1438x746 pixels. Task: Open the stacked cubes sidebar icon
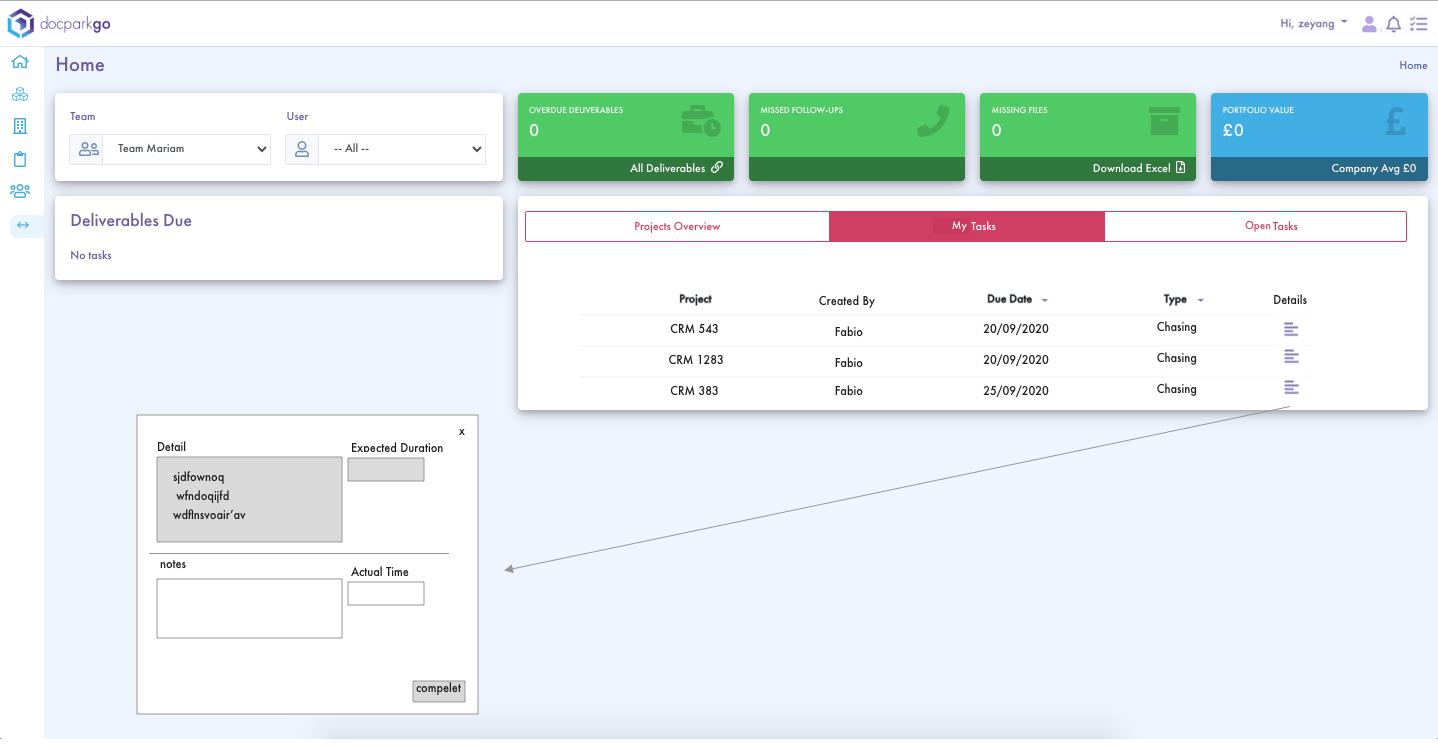coord(20,95)
